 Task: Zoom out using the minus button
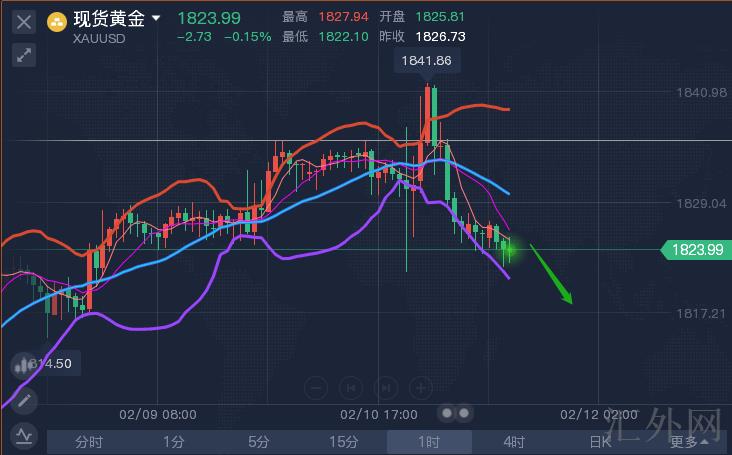[x=316, y=388]
